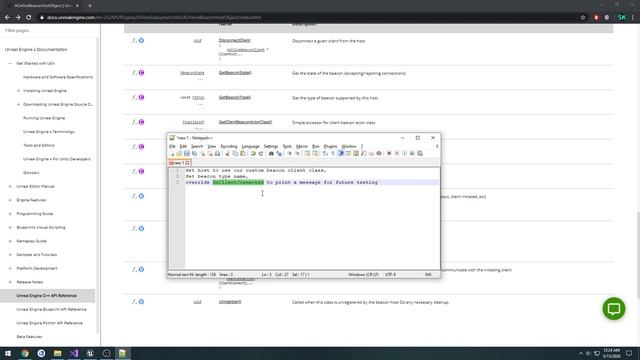Click the Print icon in Notepad++ toolbar
640x360 pixels.
pos(218,153)
